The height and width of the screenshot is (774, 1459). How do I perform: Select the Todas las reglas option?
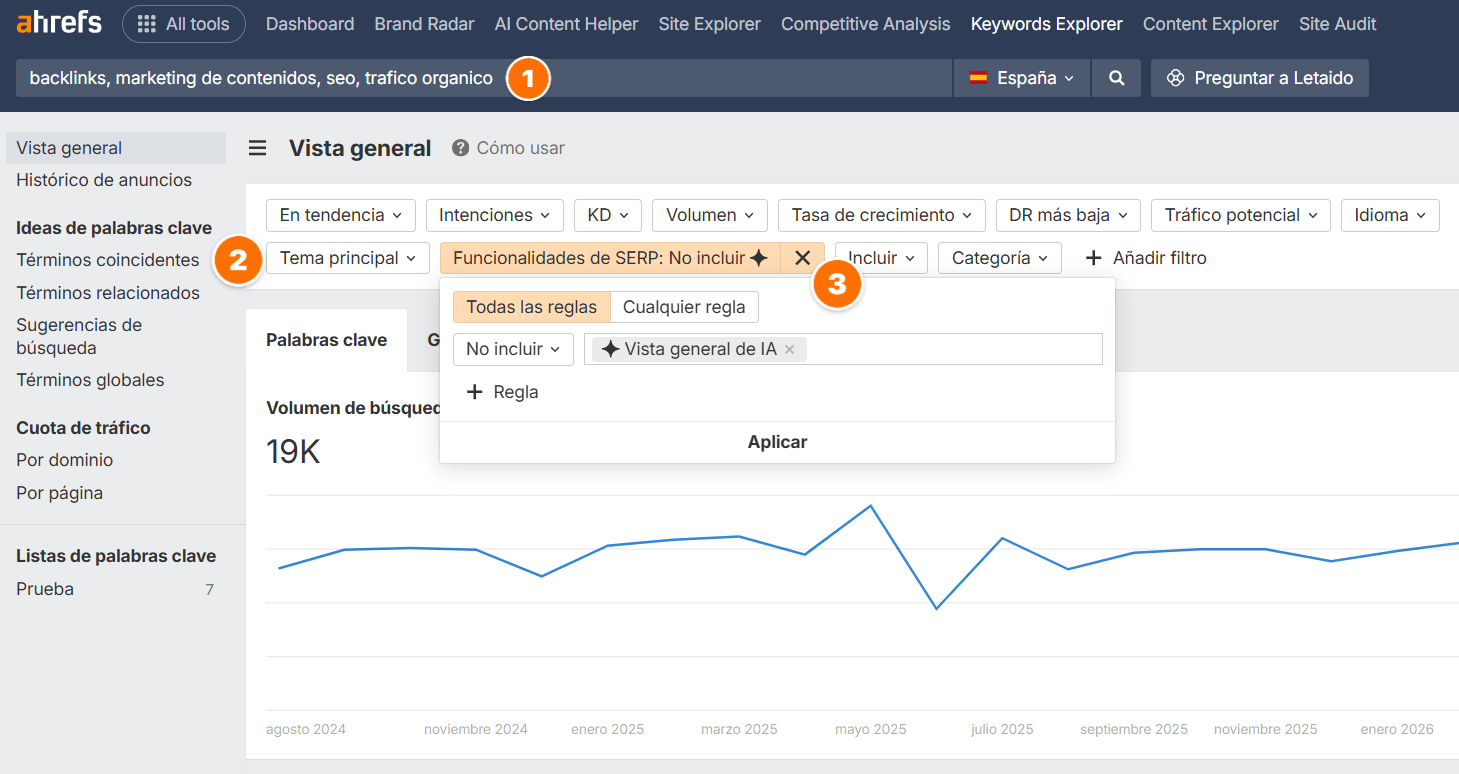(531, 307)
